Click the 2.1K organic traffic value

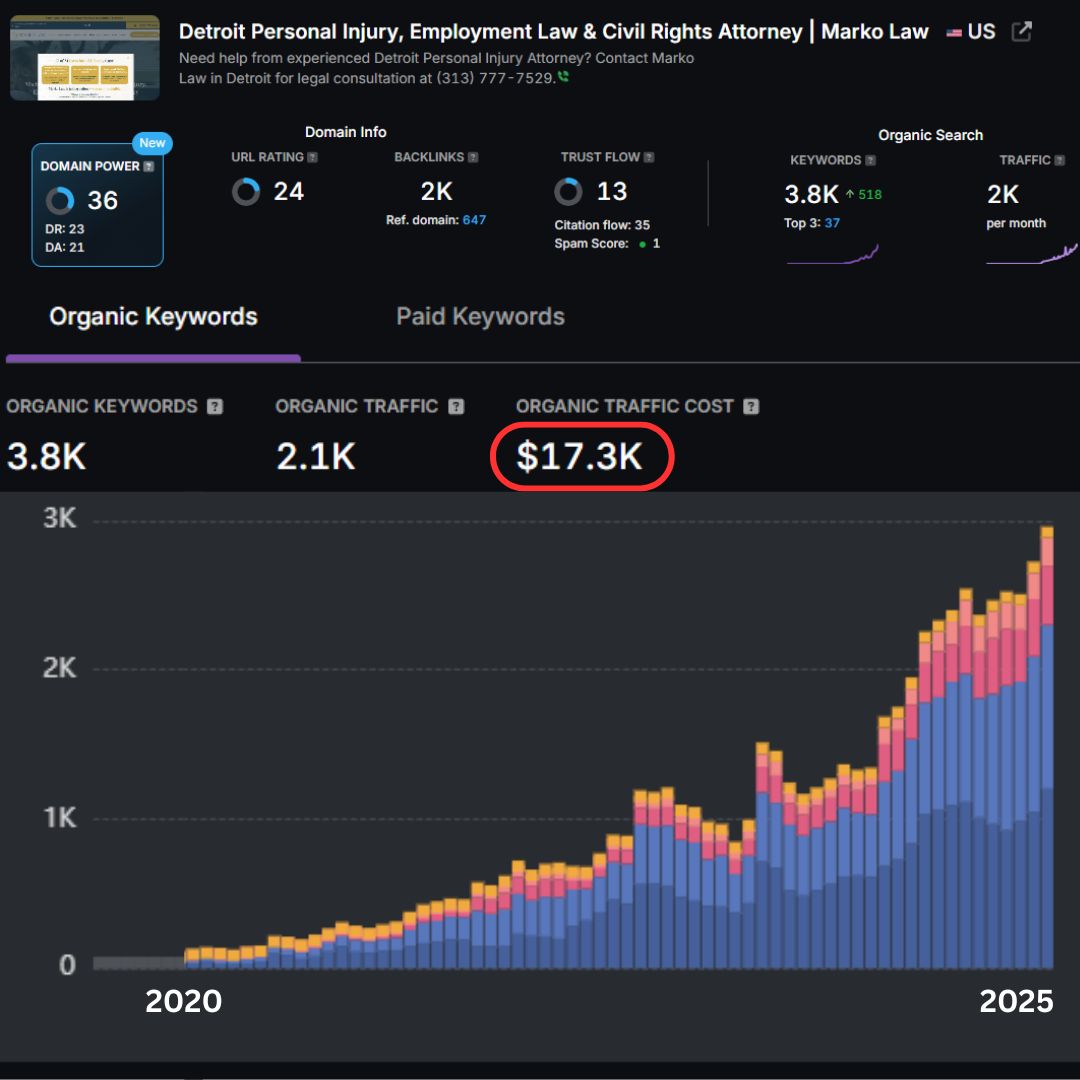[316, 456]
